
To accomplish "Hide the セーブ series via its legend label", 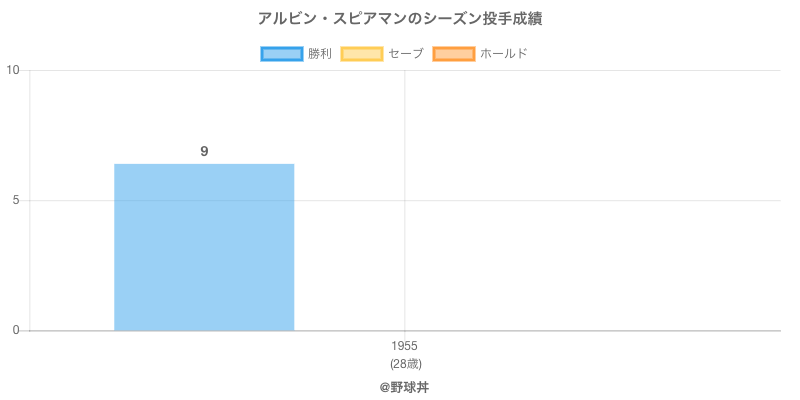I will point(405,54).
